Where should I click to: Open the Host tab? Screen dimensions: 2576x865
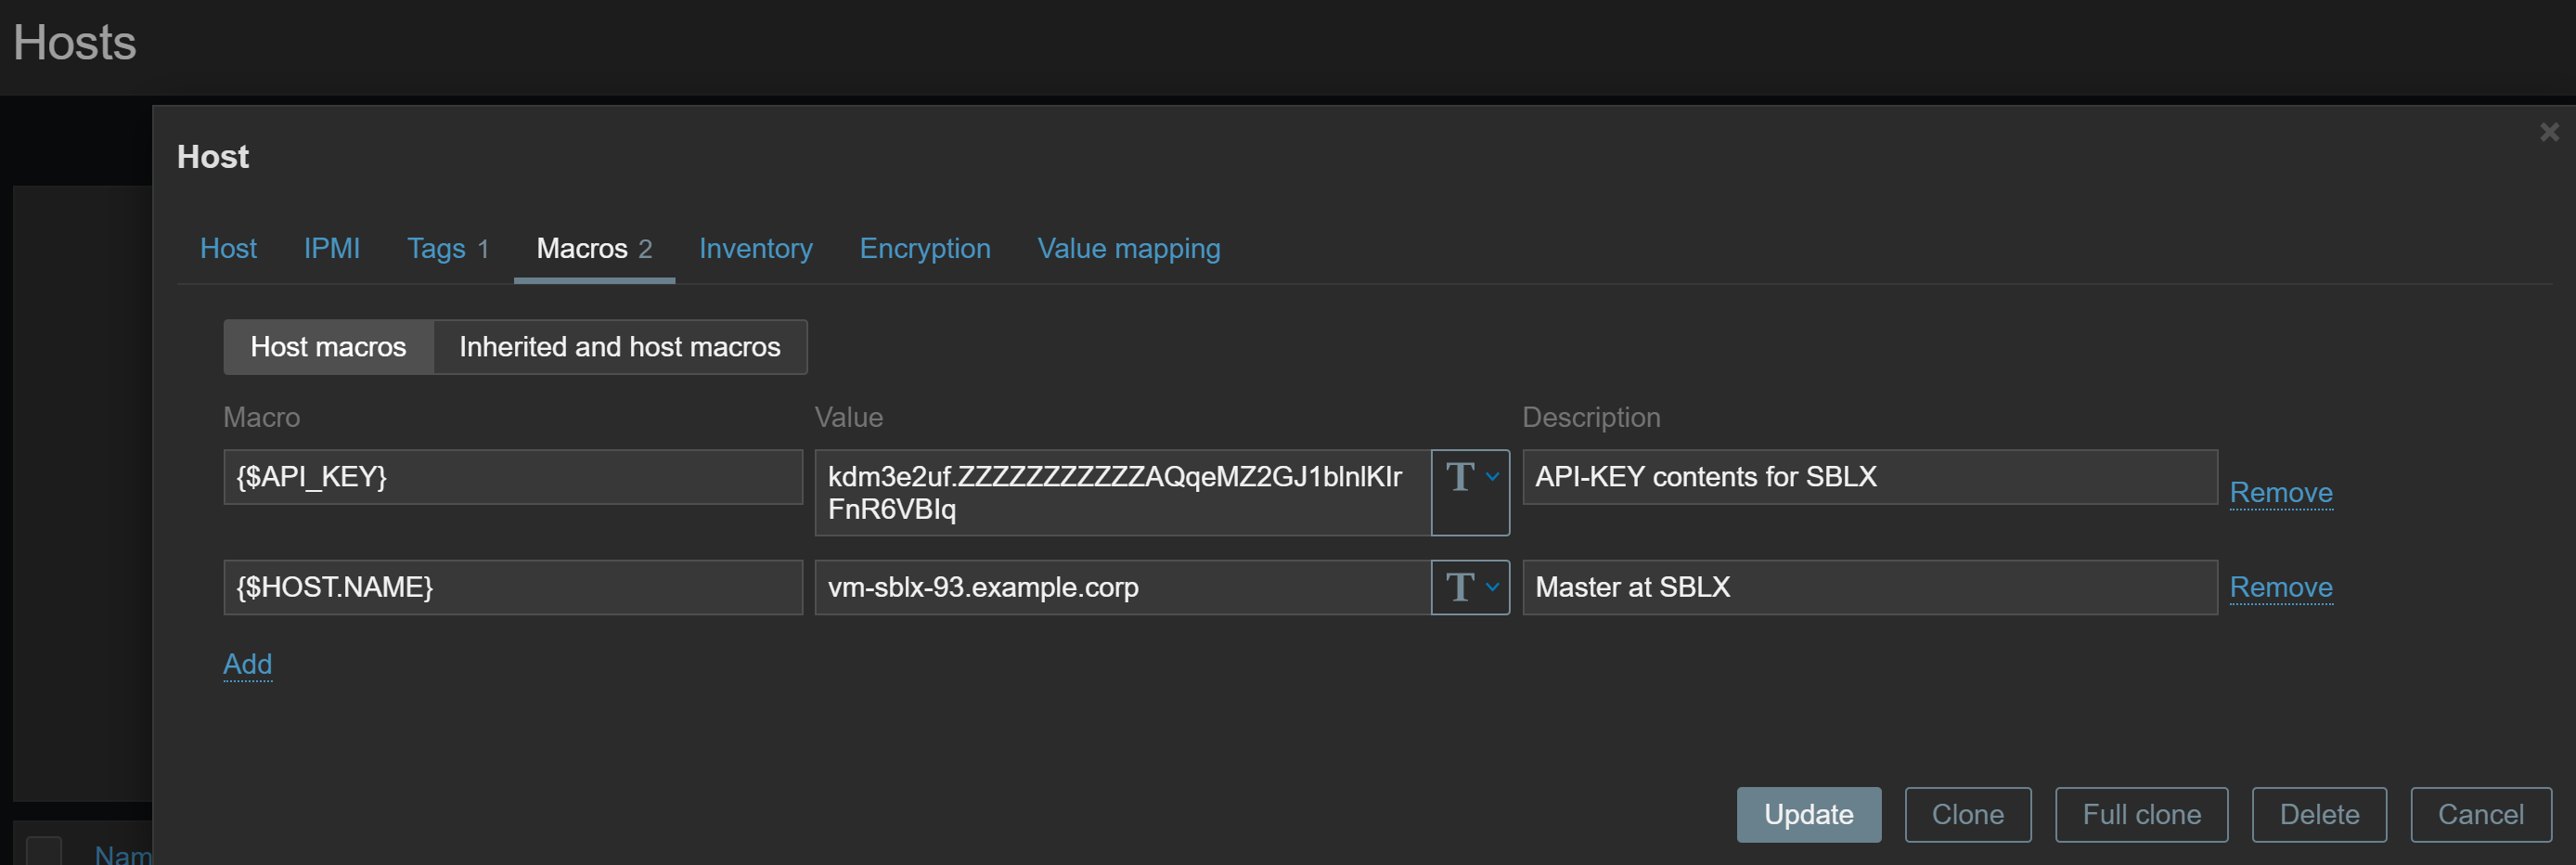(x=228, y=248)
